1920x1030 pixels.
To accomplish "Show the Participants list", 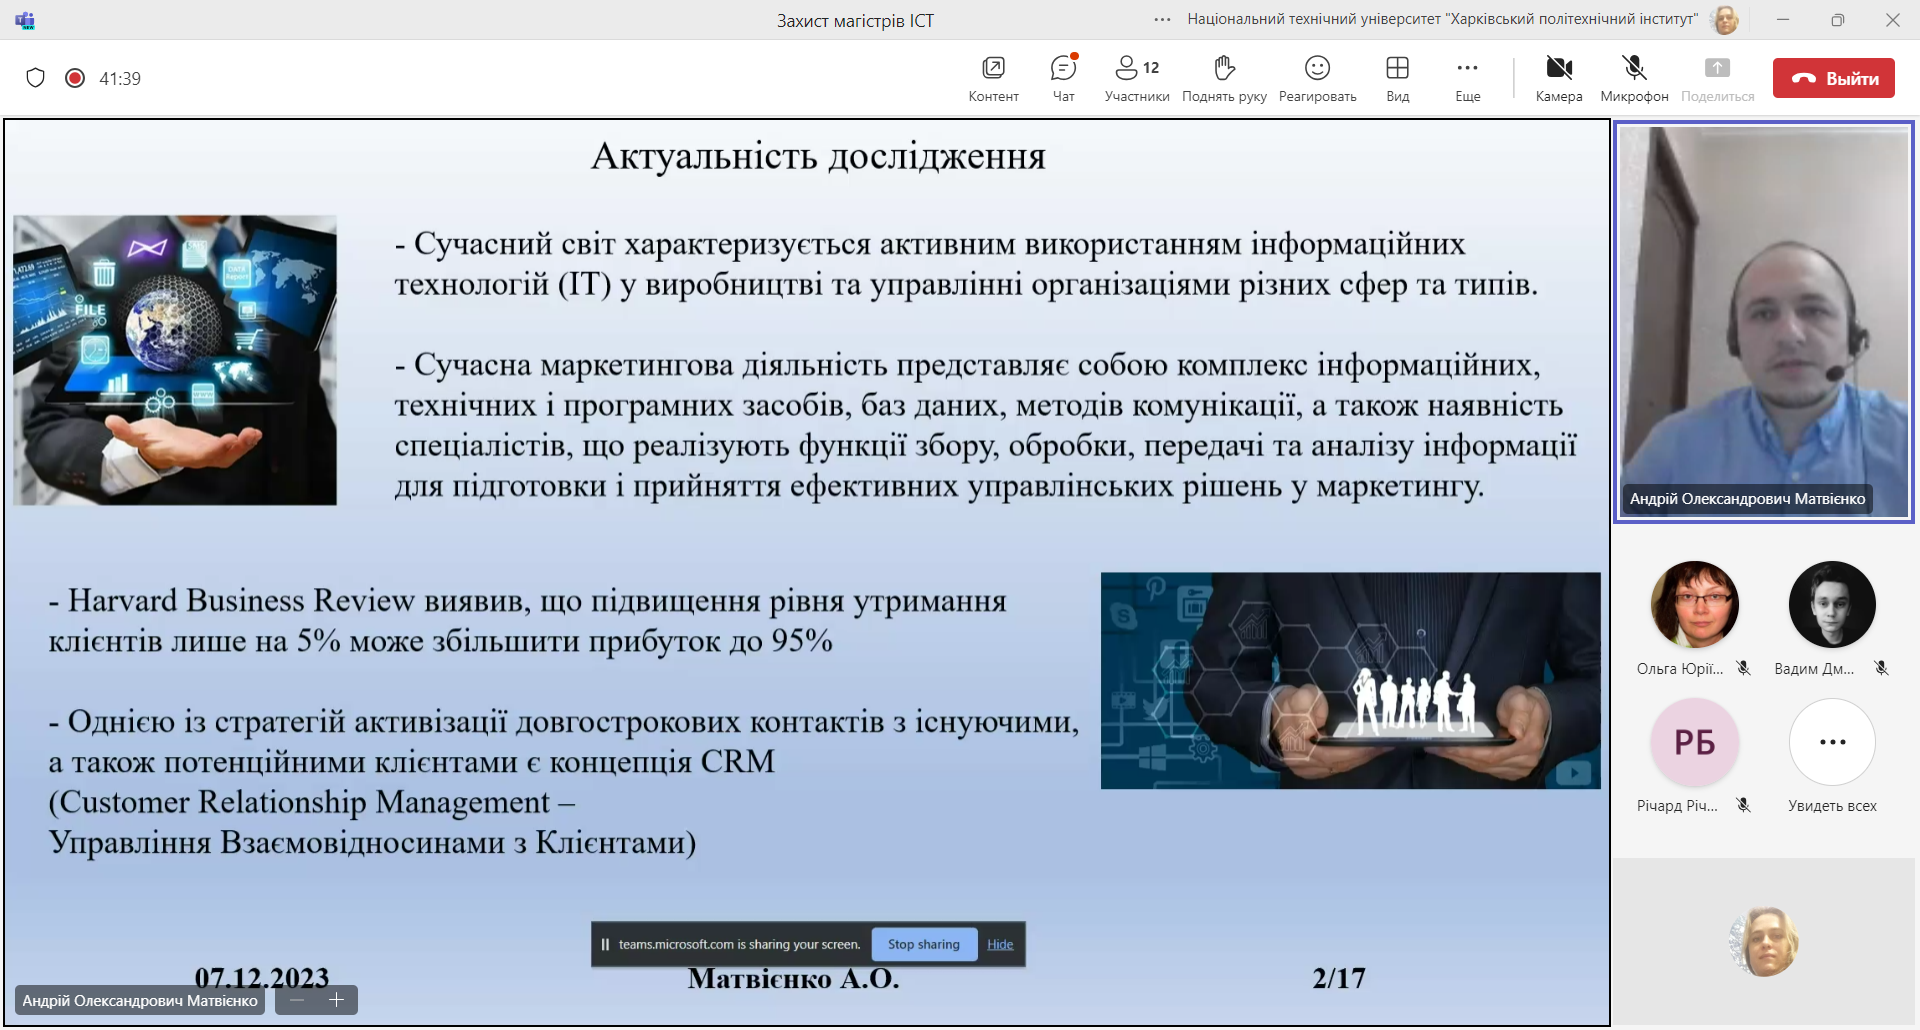I will pos(1136,78).
